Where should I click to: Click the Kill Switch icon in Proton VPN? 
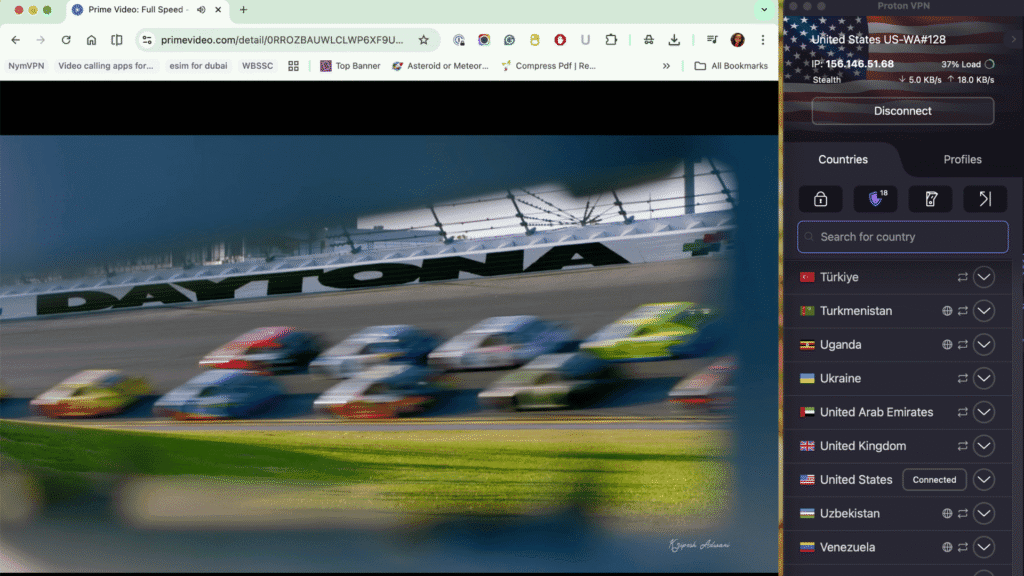click(x=930, y=199)
